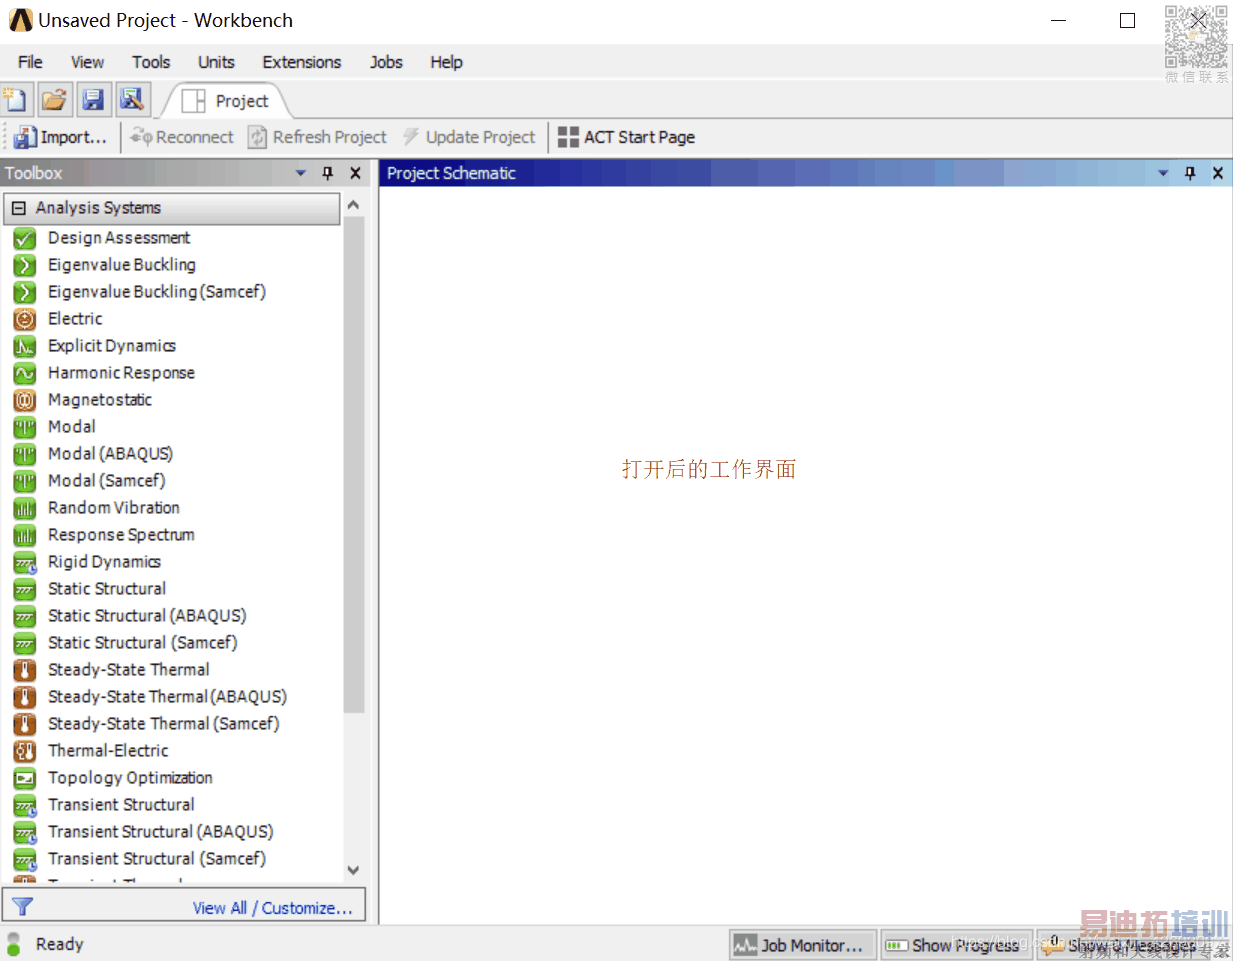Click Refresh Project
The width and height of the screenshot is (1233, 961).
[317, 137]
